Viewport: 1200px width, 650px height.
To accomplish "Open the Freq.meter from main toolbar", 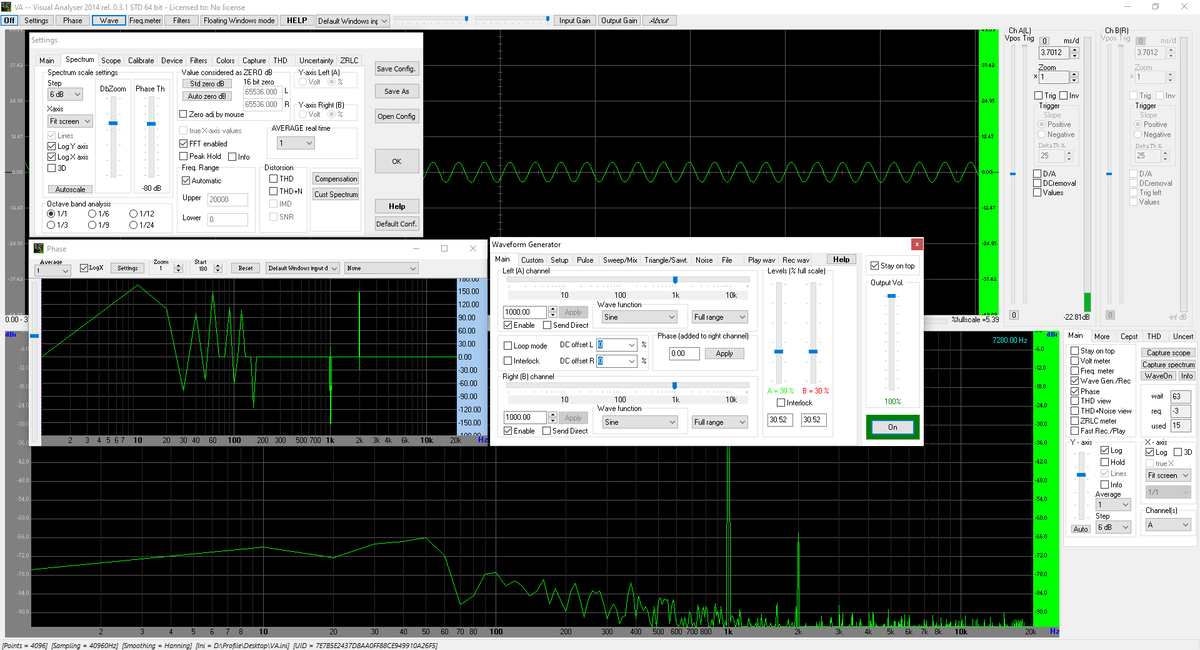I will click(145, 20).
